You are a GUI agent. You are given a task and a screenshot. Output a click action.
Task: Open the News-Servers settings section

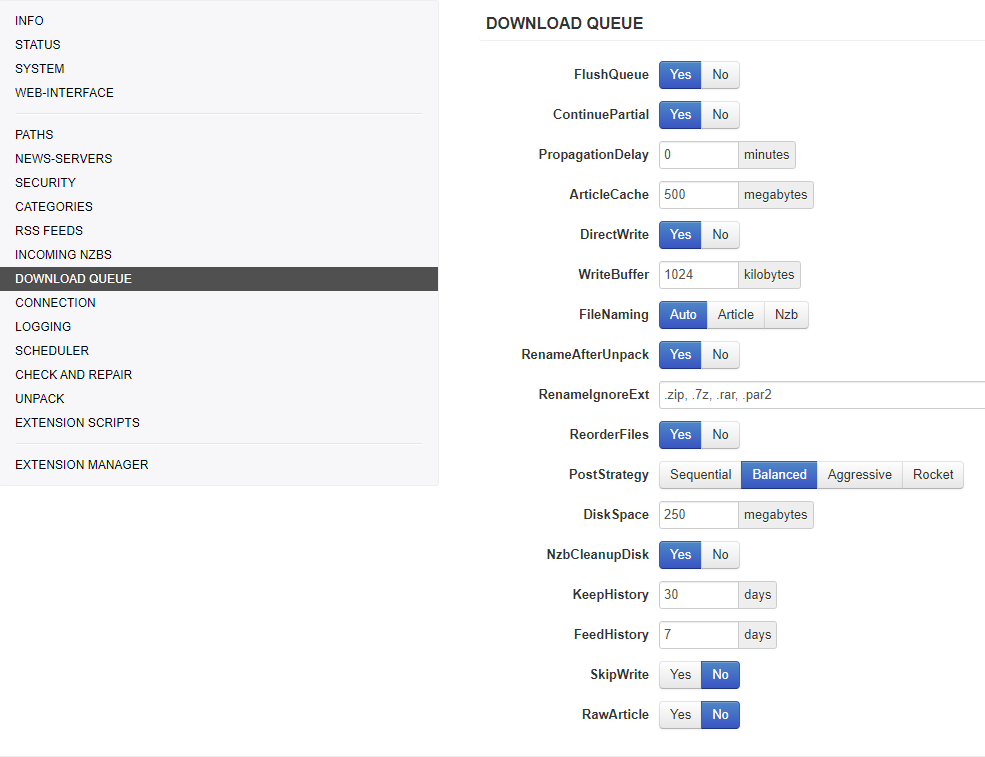coord(64,159)
